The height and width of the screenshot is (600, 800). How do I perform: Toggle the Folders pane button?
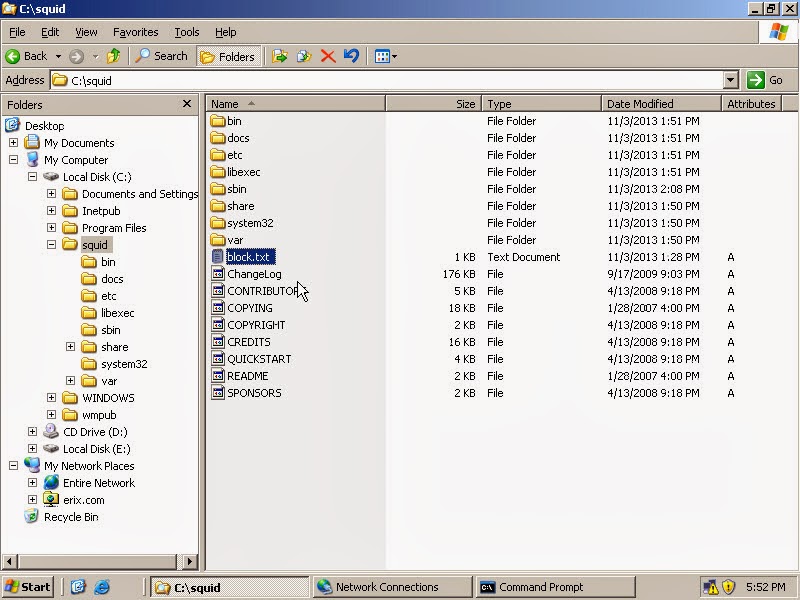tap(228, 57)
